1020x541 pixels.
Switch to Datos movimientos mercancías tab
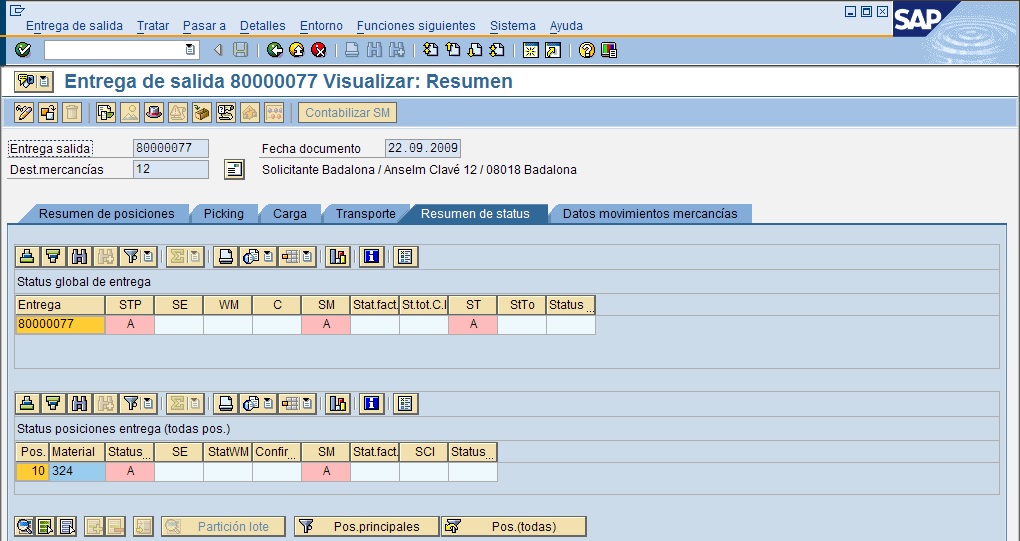click(x=650, y=214)
